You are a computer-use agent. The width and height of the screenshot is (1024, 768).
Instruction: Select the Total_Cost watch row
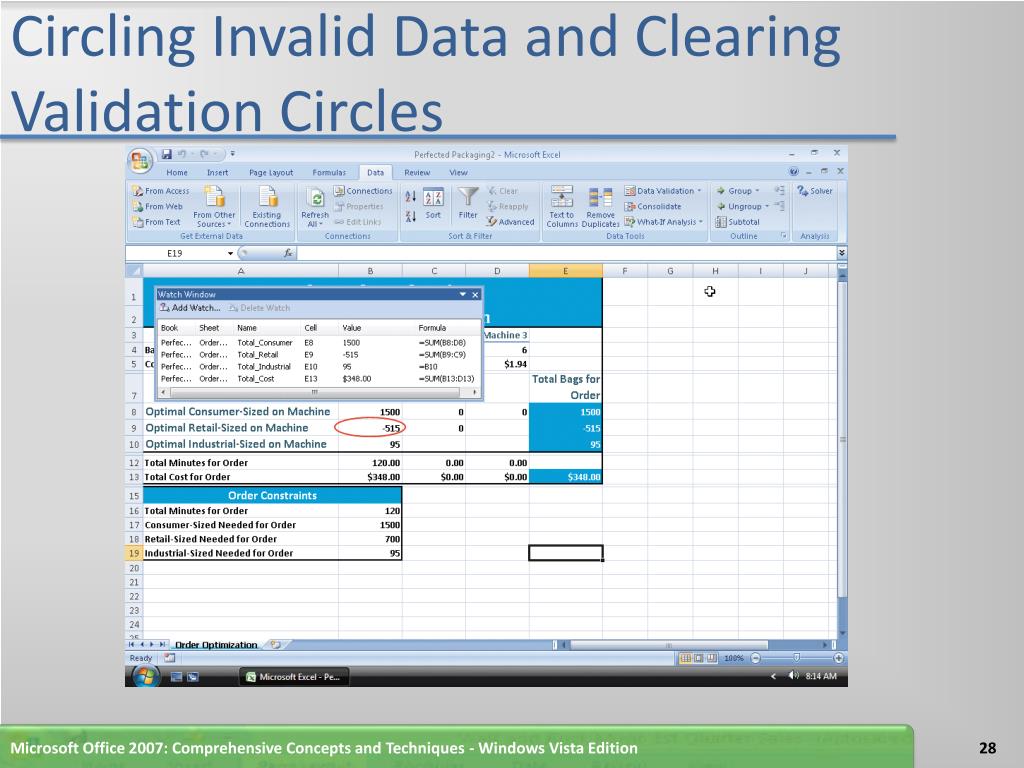(319, 379)
